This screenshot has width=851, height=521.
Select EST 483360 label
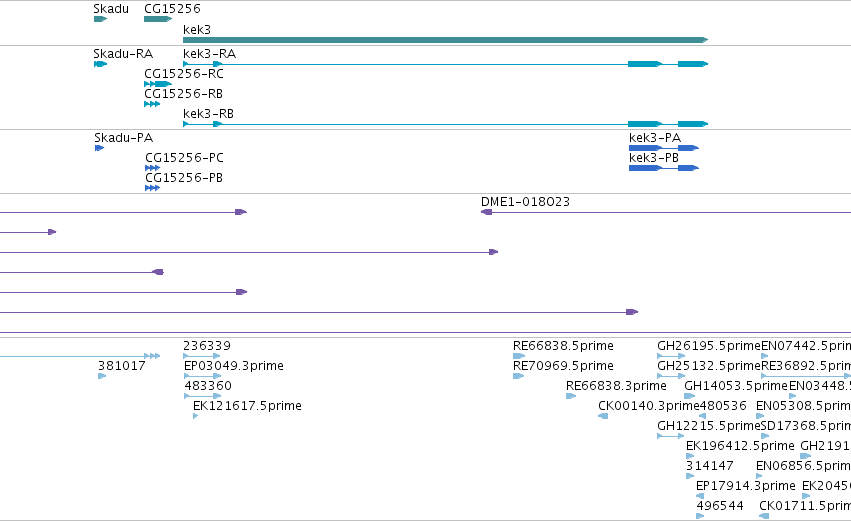click(208, 386)
